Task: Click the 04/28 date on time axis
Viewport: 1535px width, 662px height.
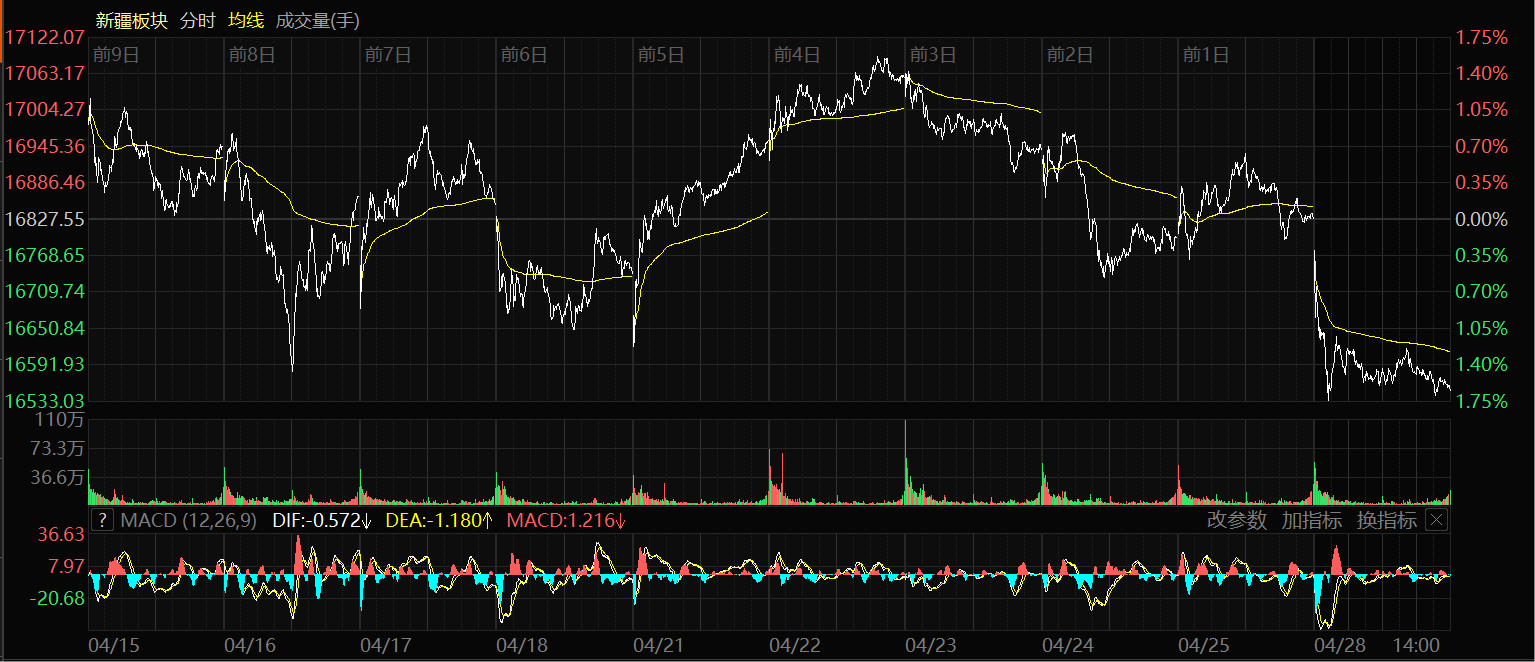Action: (1342, 646)
